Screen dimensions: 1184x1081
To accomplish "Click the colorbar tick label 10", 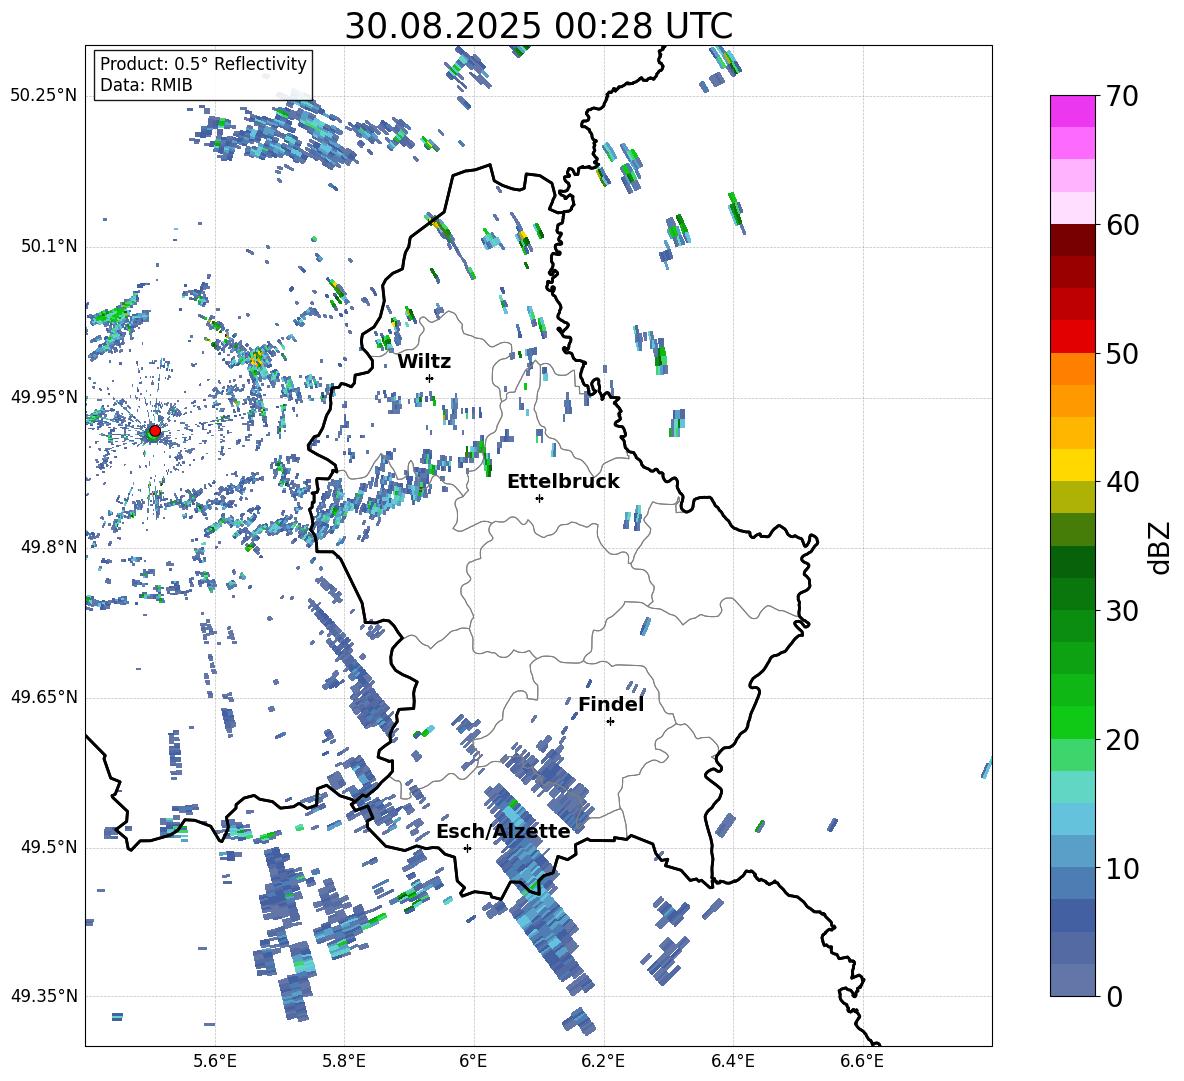I will pos(1123,869).
